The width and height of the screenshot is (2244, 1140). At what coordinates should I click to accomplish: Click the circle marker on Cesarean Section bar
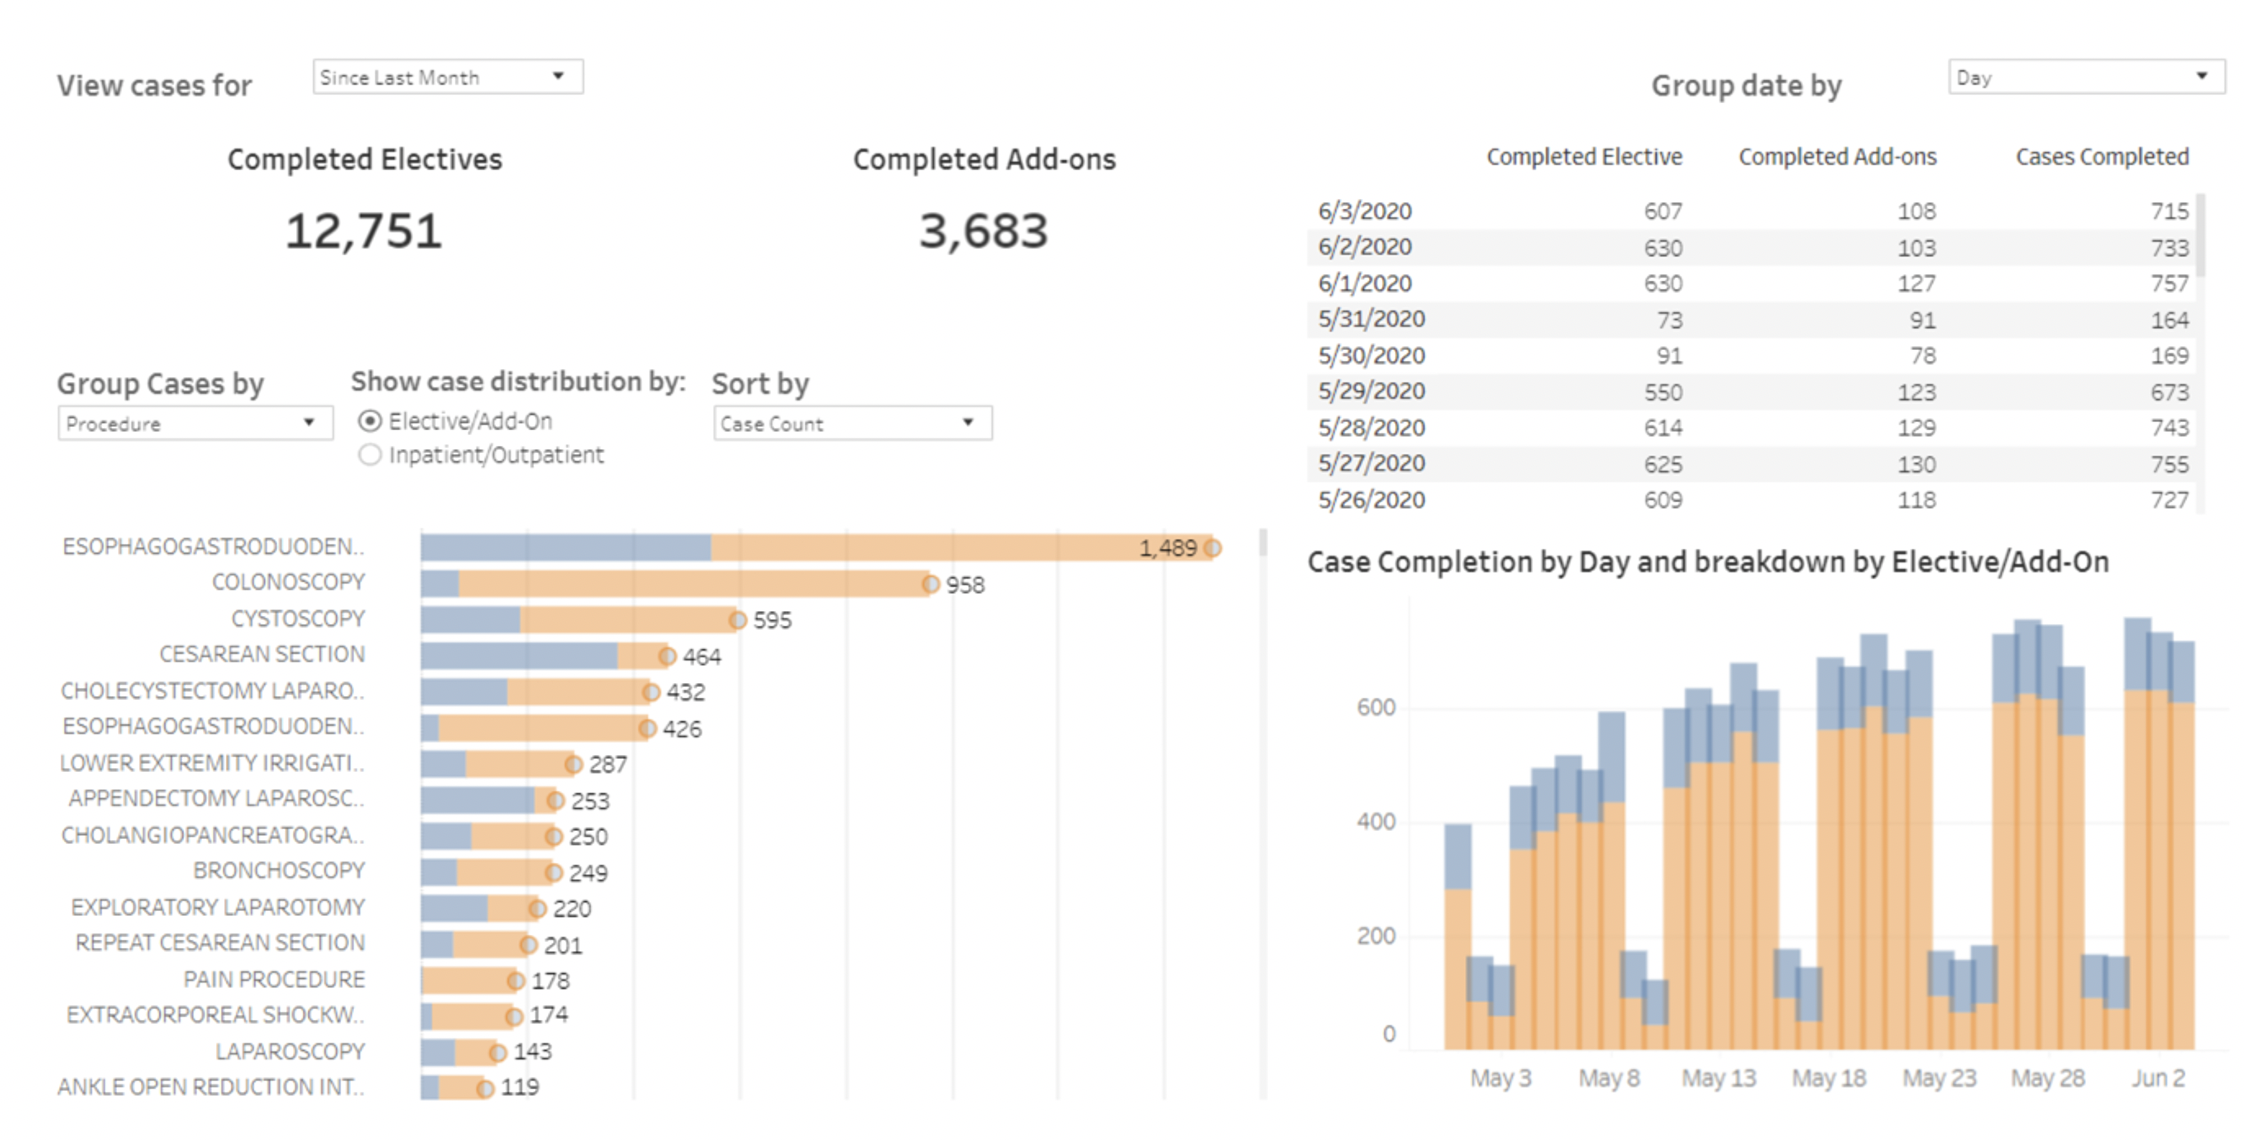point(667,656)
